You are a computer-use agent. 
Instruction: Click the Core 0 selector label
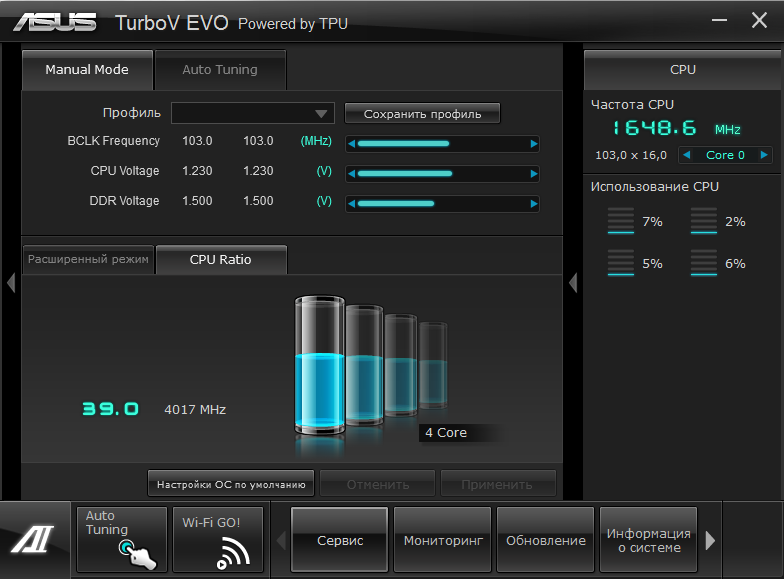[x=725, y=155]
